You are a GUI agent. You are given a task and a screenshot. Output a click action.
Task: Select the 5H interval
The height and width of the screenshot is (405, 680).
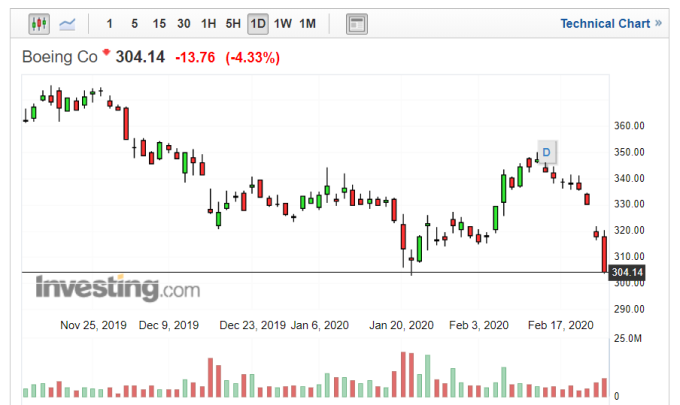(233, 24)
